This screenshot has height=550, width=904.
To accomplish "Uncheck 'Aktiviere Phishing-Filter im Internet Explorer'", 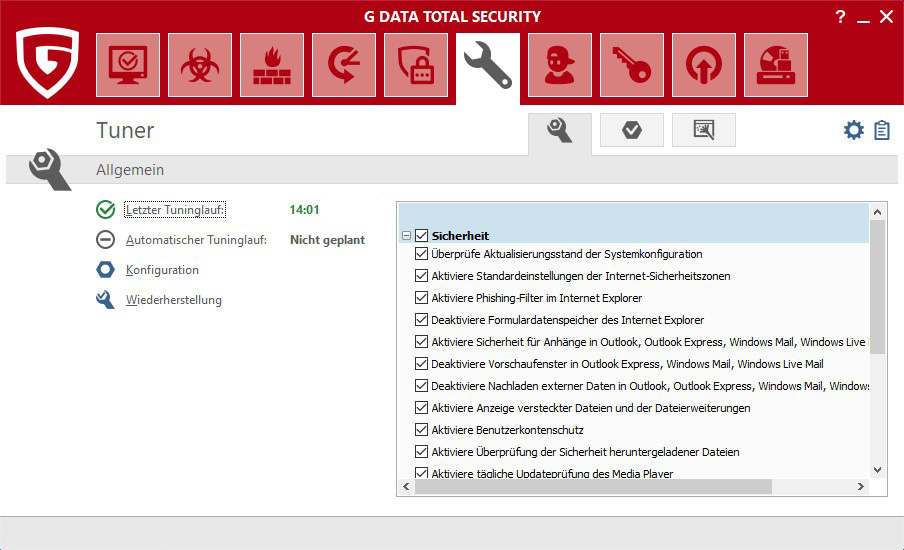I will click(x=421, y=298).
